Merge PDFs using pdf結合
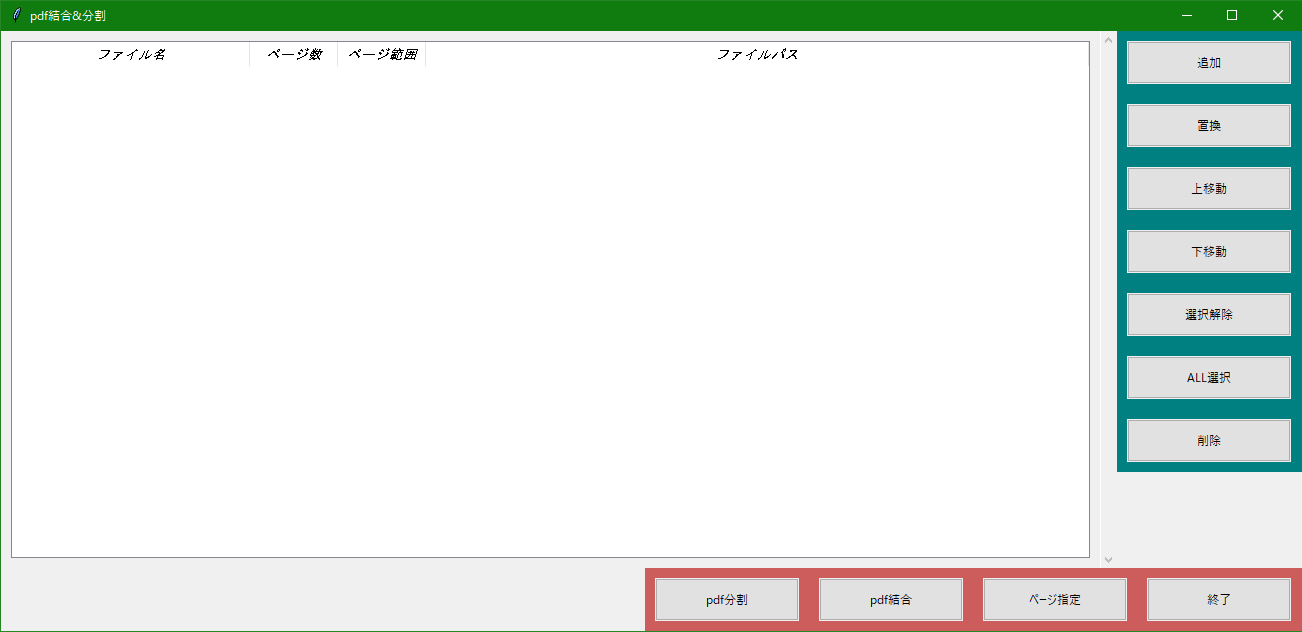The height and width of the screenshot is (632, 1302). (891, 599)
